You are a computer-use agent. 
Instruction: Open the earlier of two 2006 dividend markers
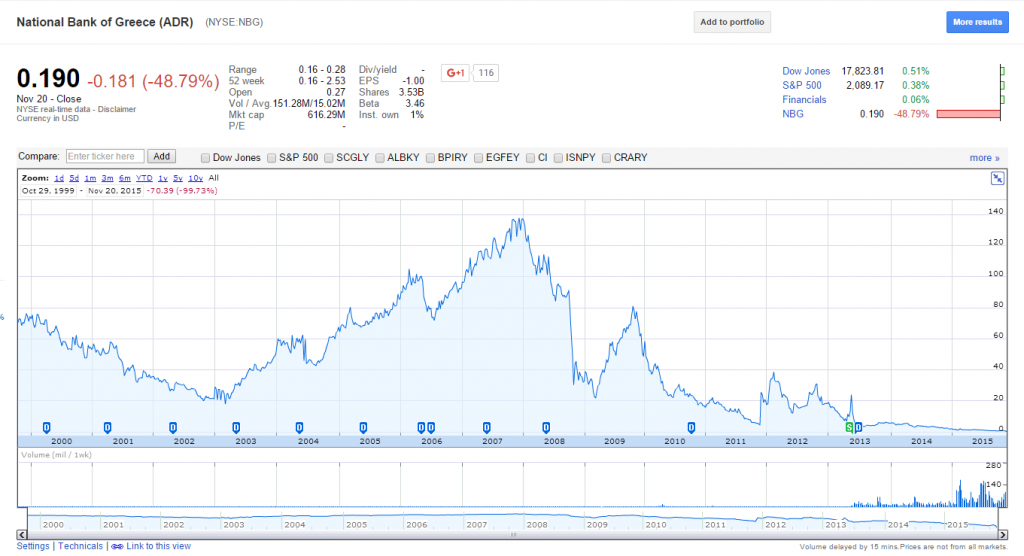(x=421, y=427)
